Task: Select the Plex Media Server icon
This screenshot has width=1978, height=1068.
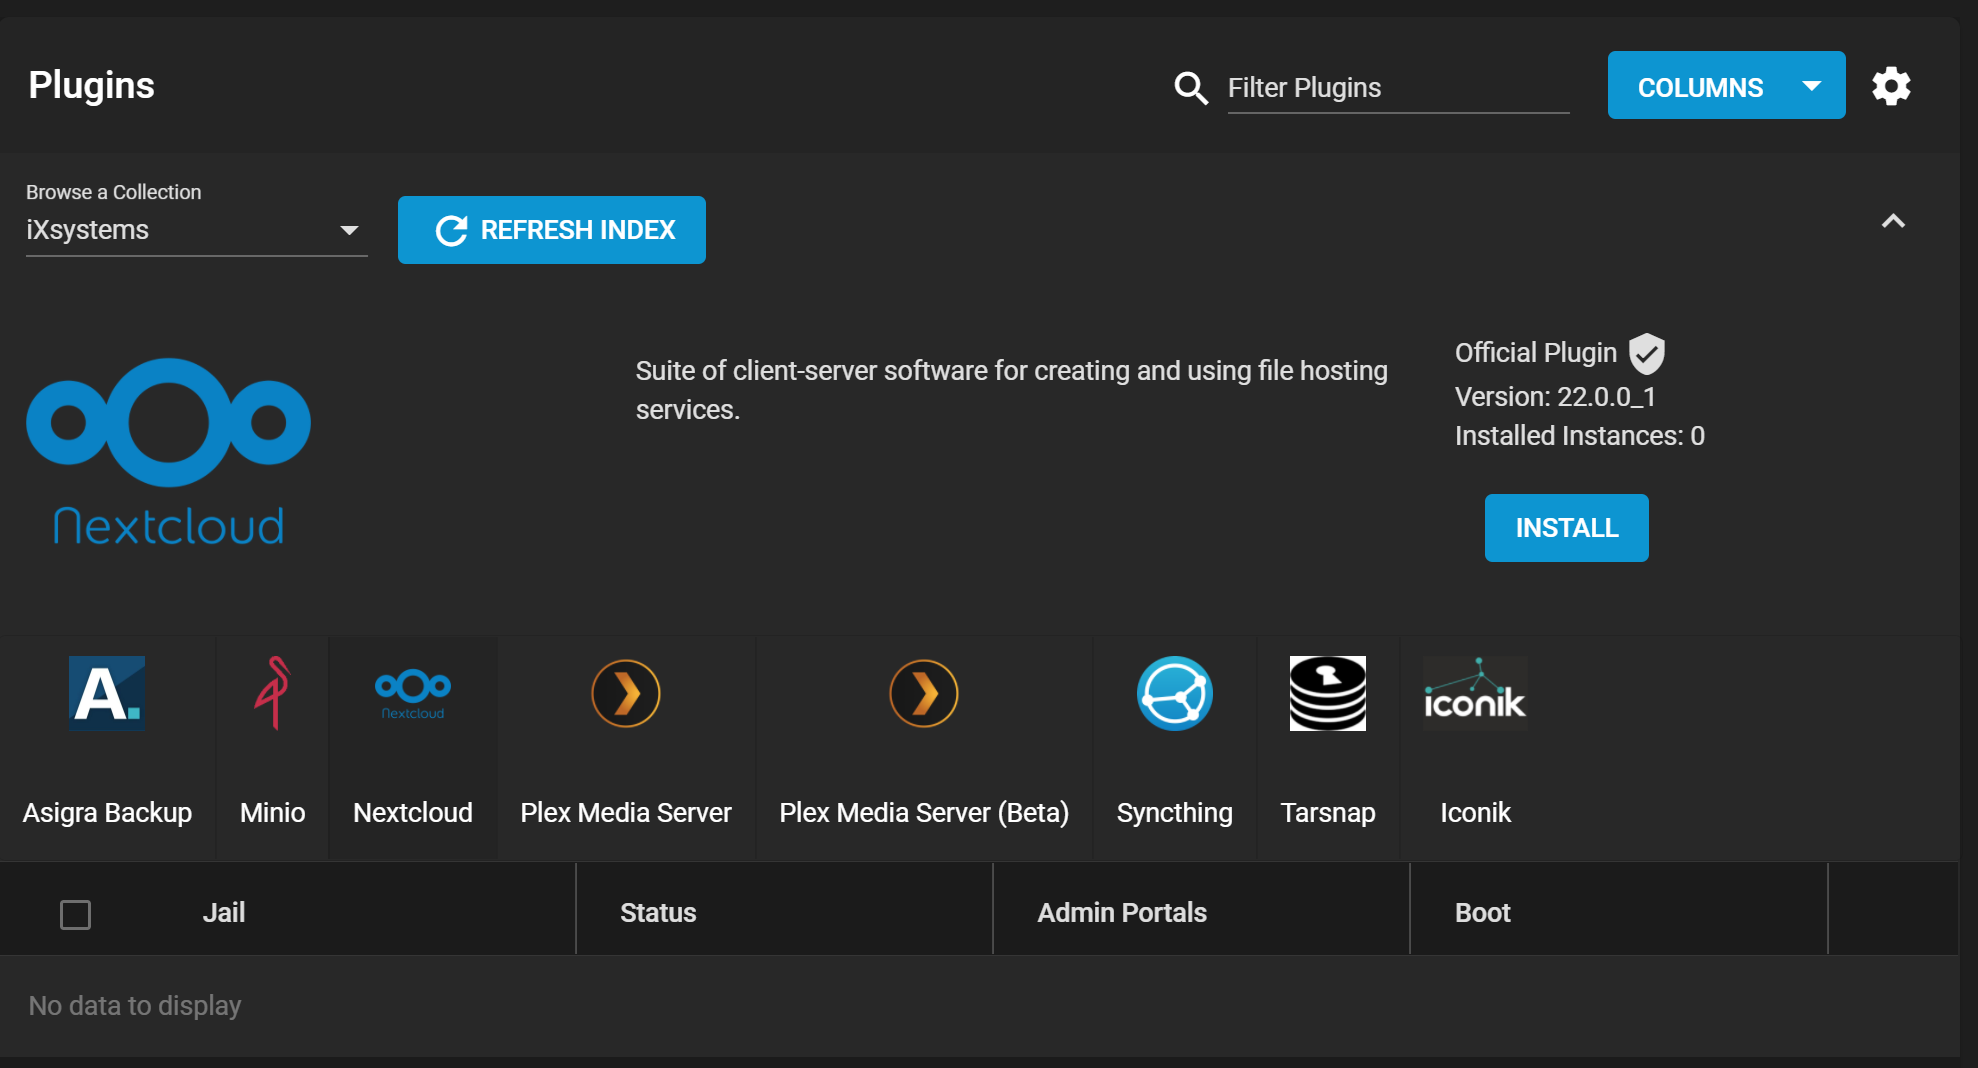Action: tap(626, 693)
